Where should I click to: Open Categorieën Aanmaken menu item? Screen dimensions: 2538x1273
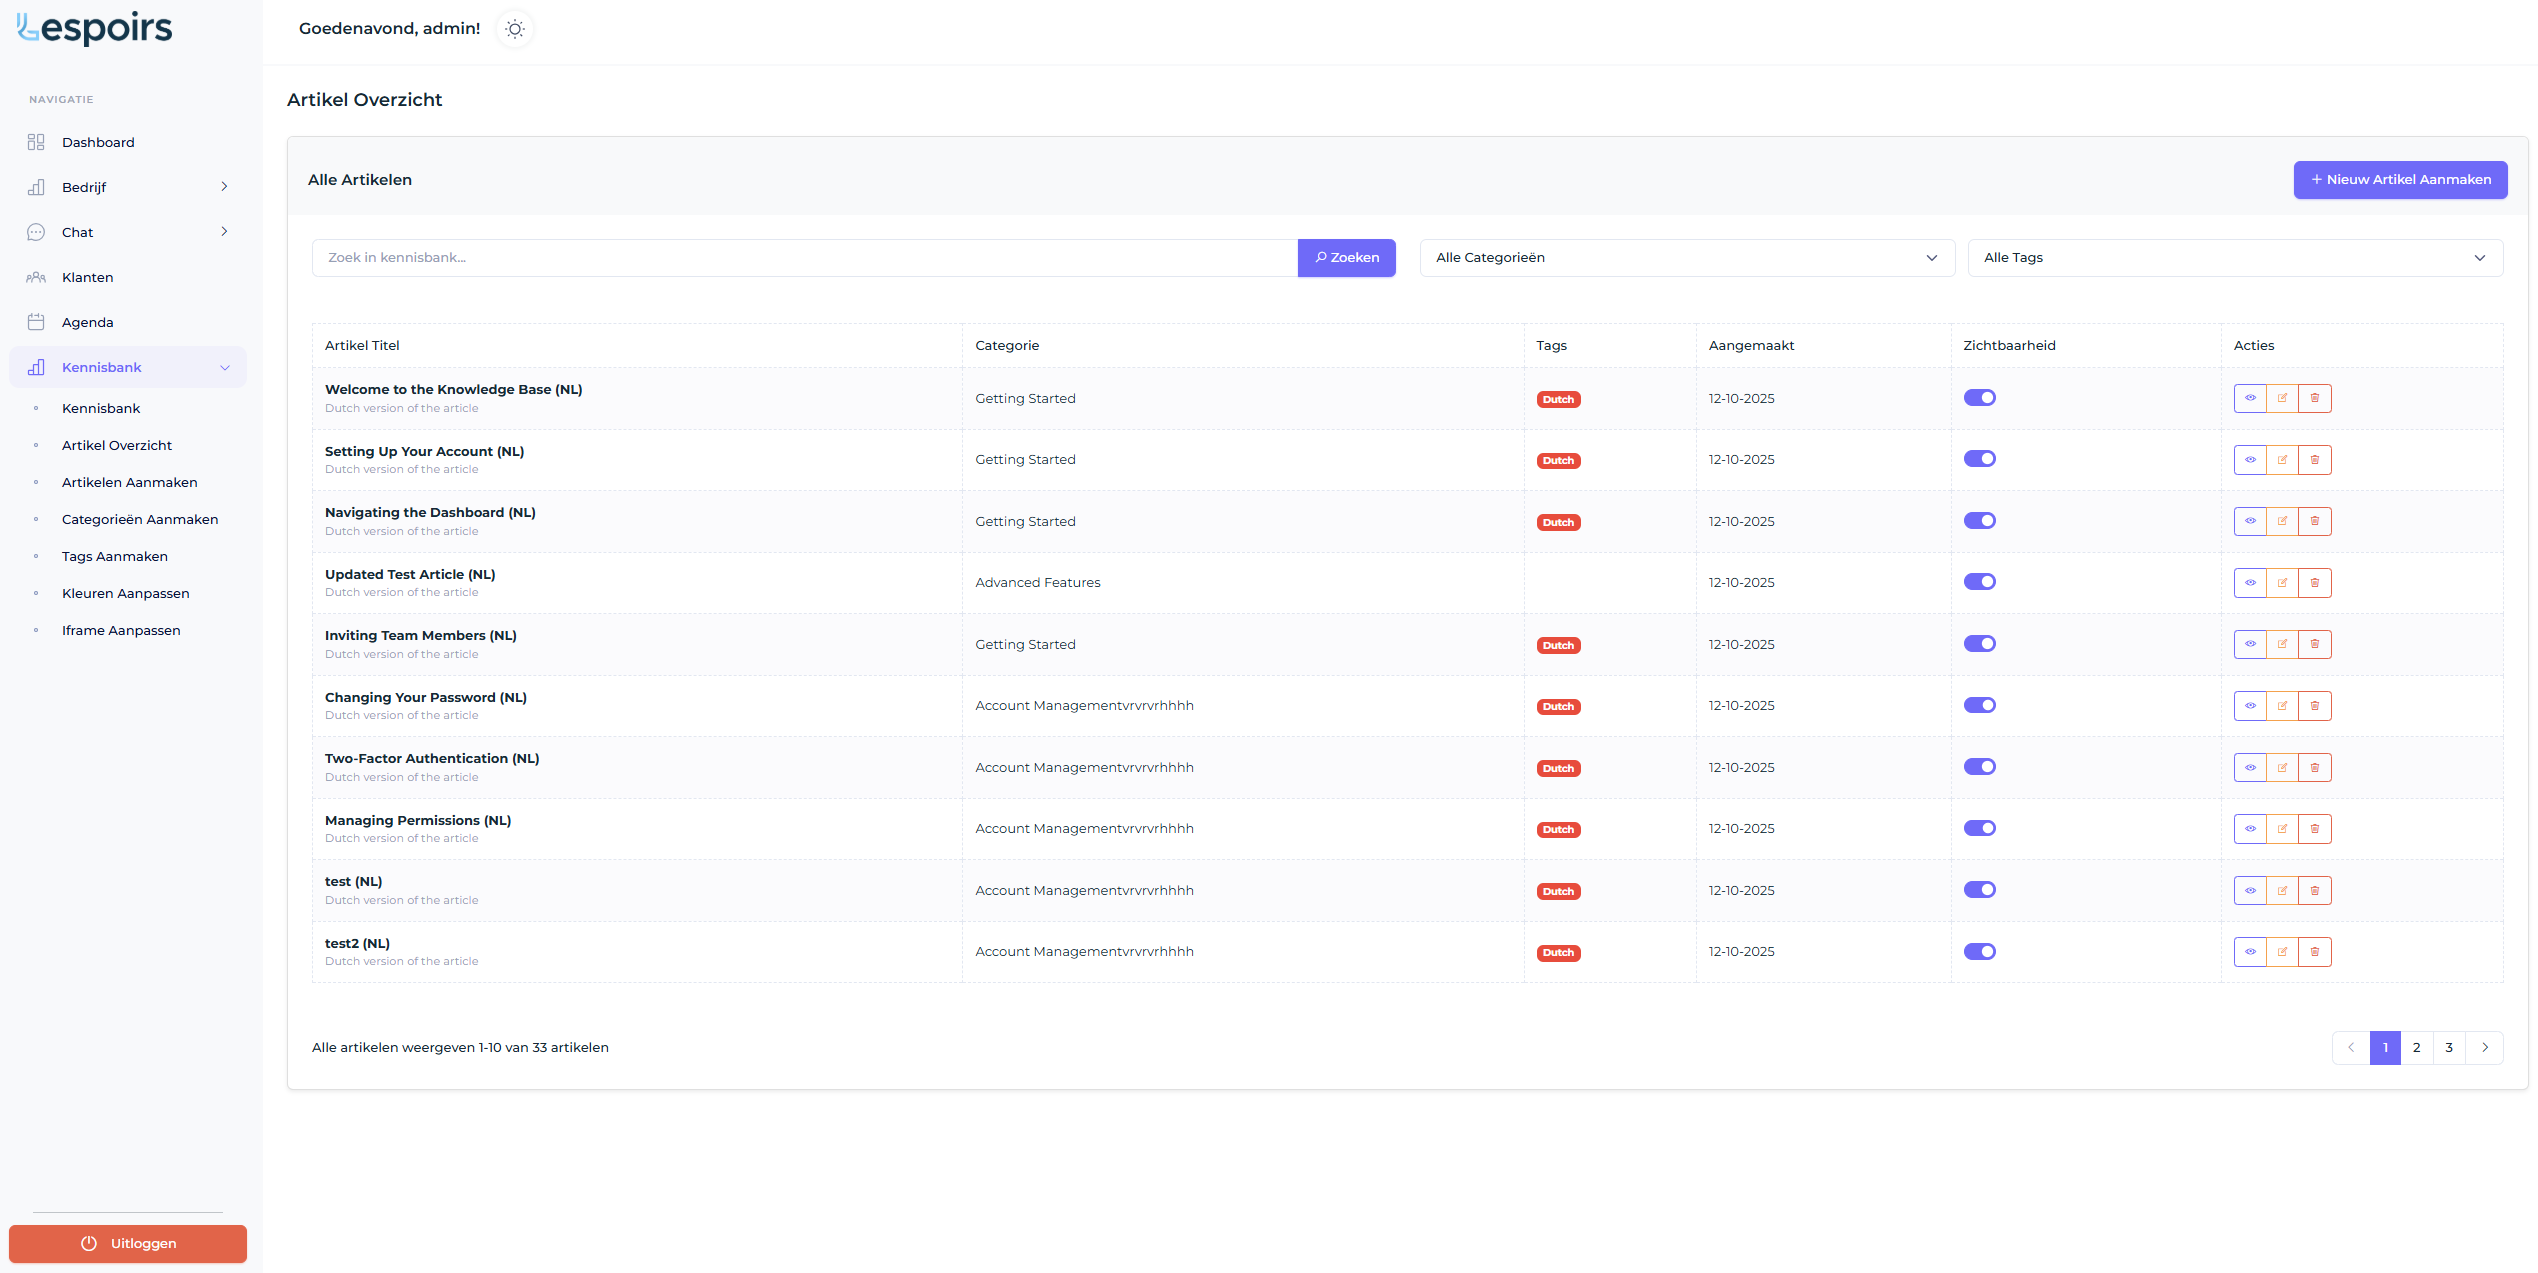coord(140,519)
